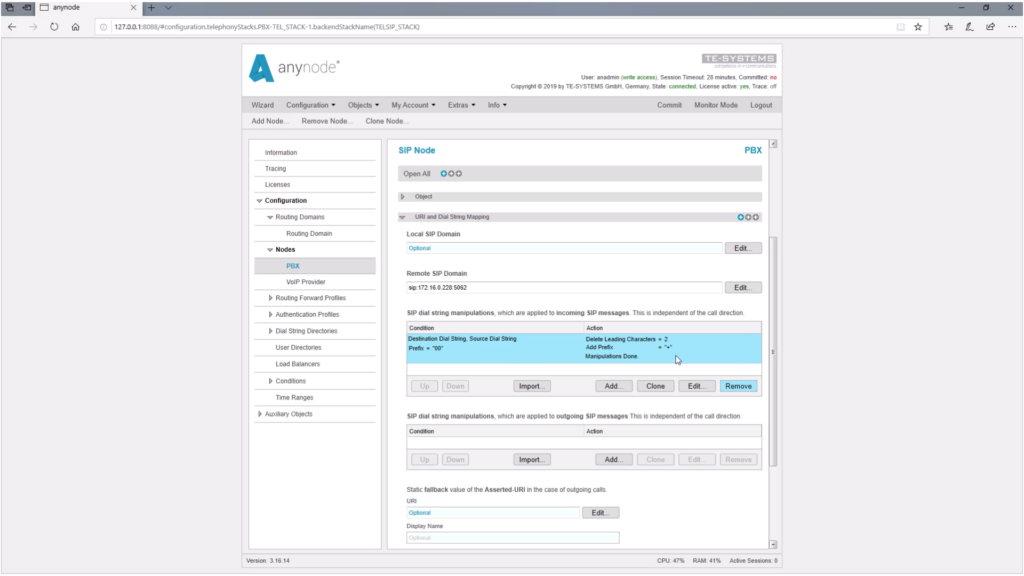
Task: Collapse the URI and Dial String Mapping section
Action: point(402,217)
